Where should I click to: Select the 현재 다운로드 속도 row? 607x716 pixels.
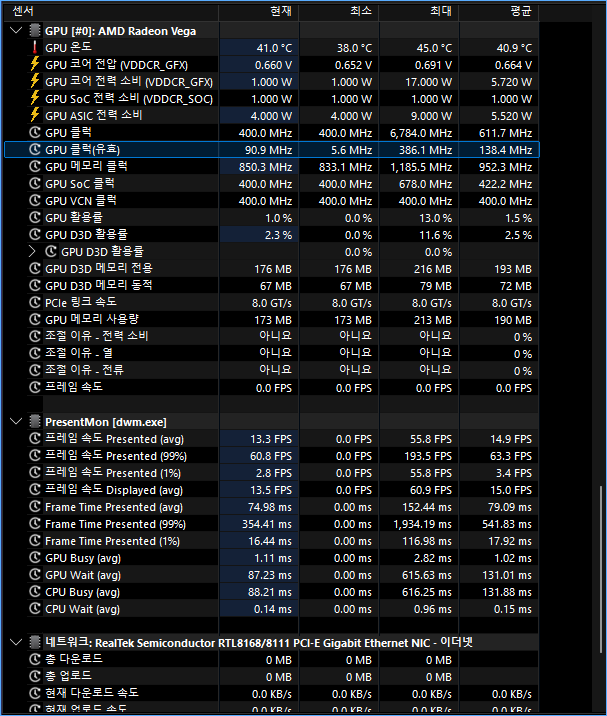click(x=271, y=693)
